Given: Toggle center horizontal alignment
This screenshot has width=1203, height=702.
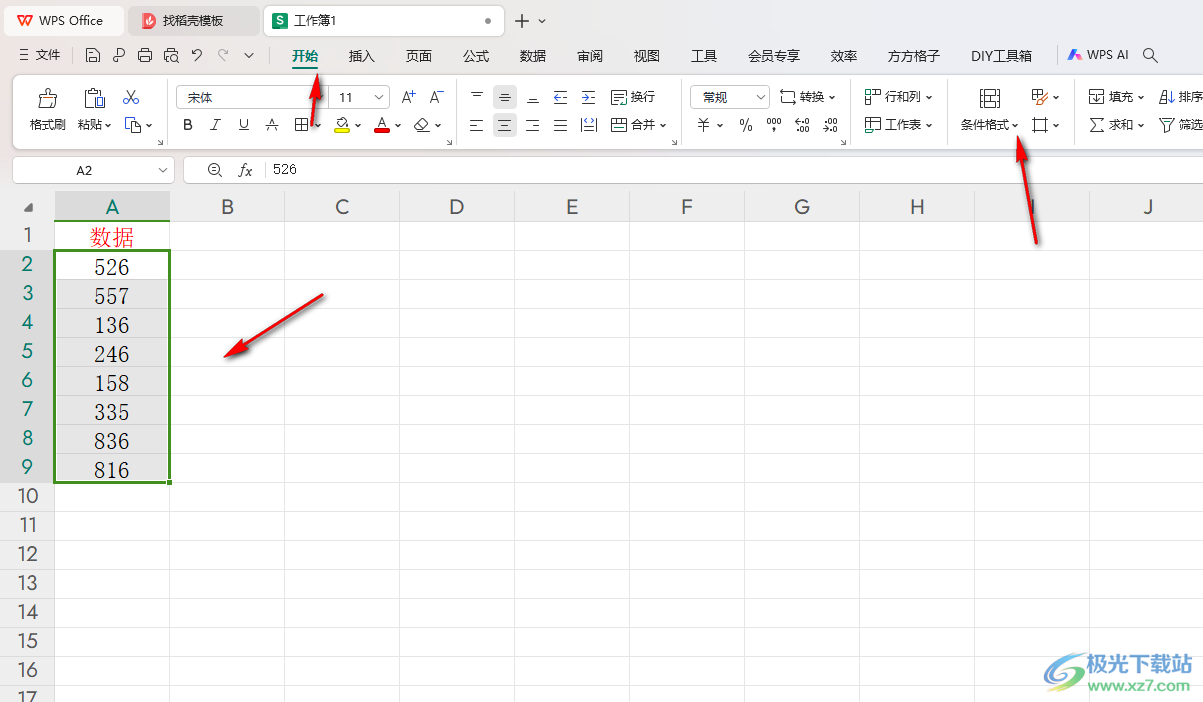Looking at the screenshot, I should point(505,125).
